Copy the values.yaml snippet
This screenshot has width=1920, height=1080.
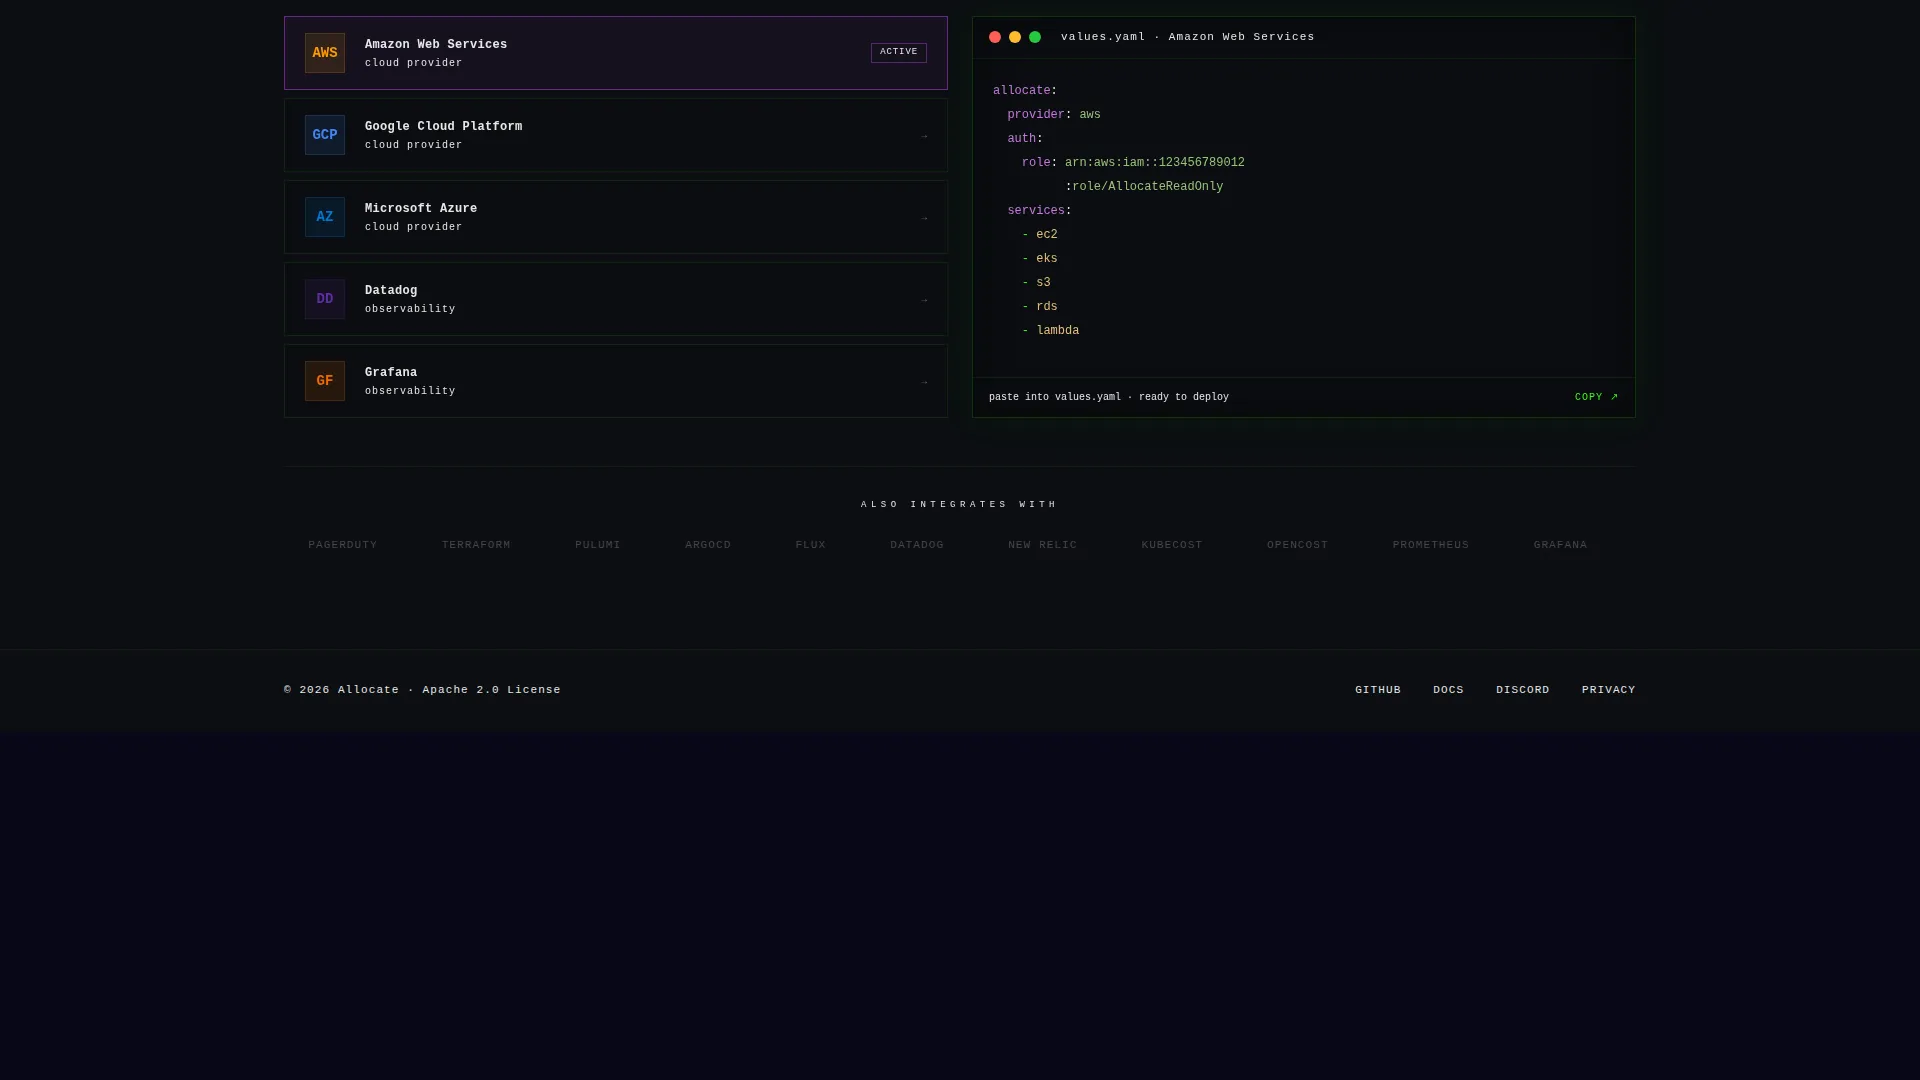[1596, 397]
